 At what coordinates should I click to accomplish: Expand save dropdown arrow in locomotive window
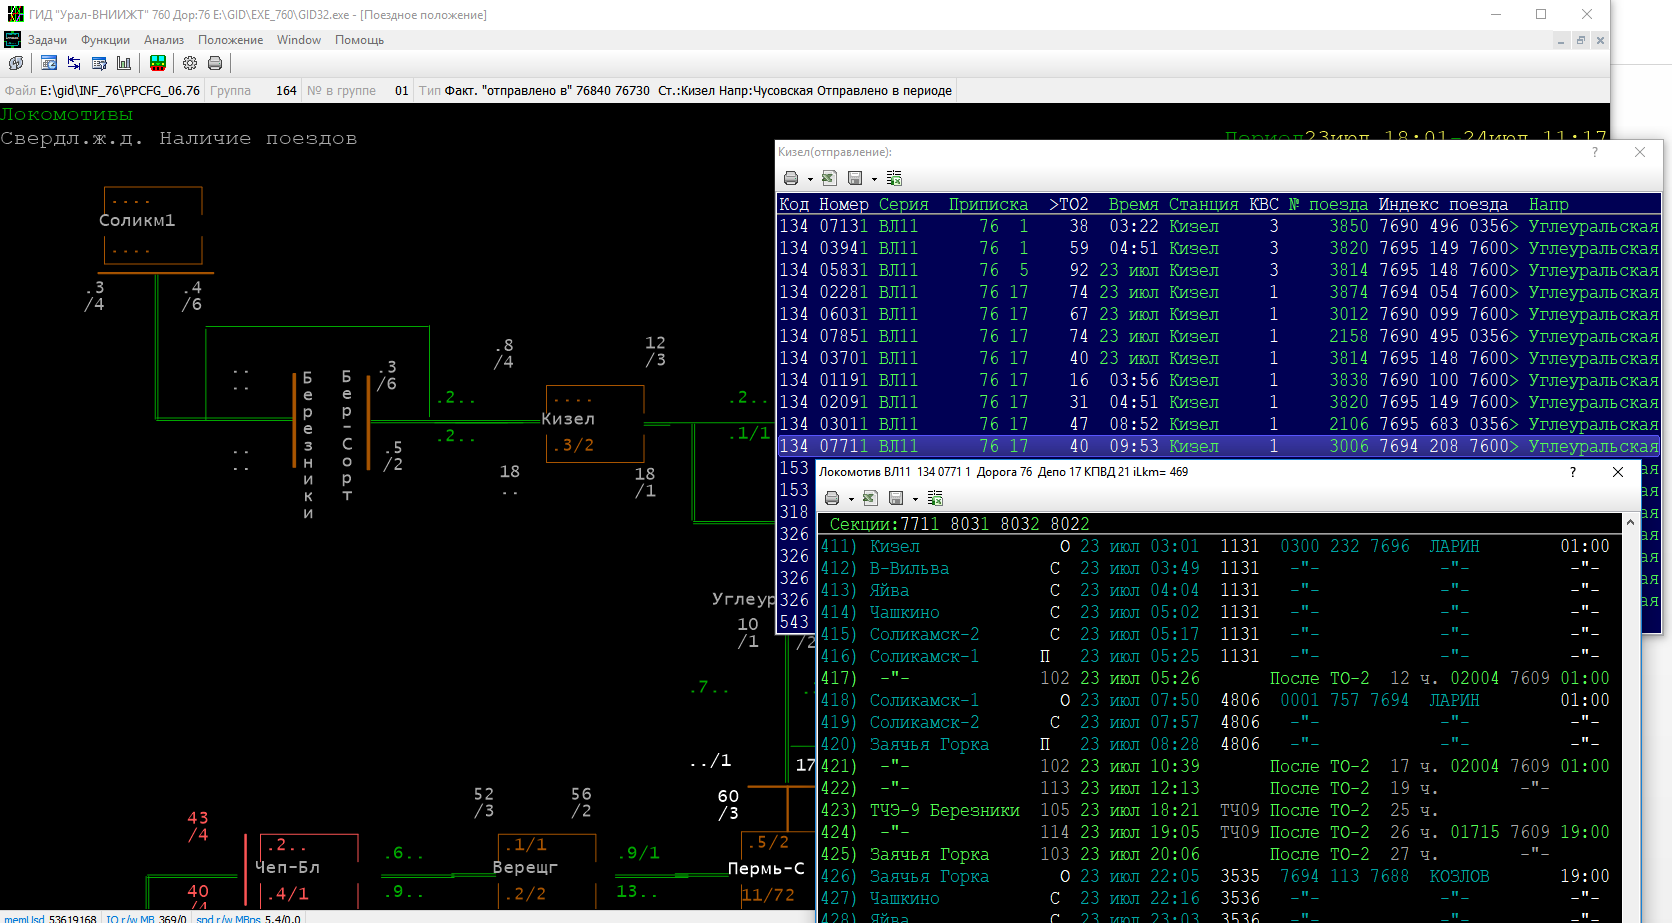click(915, 500)
